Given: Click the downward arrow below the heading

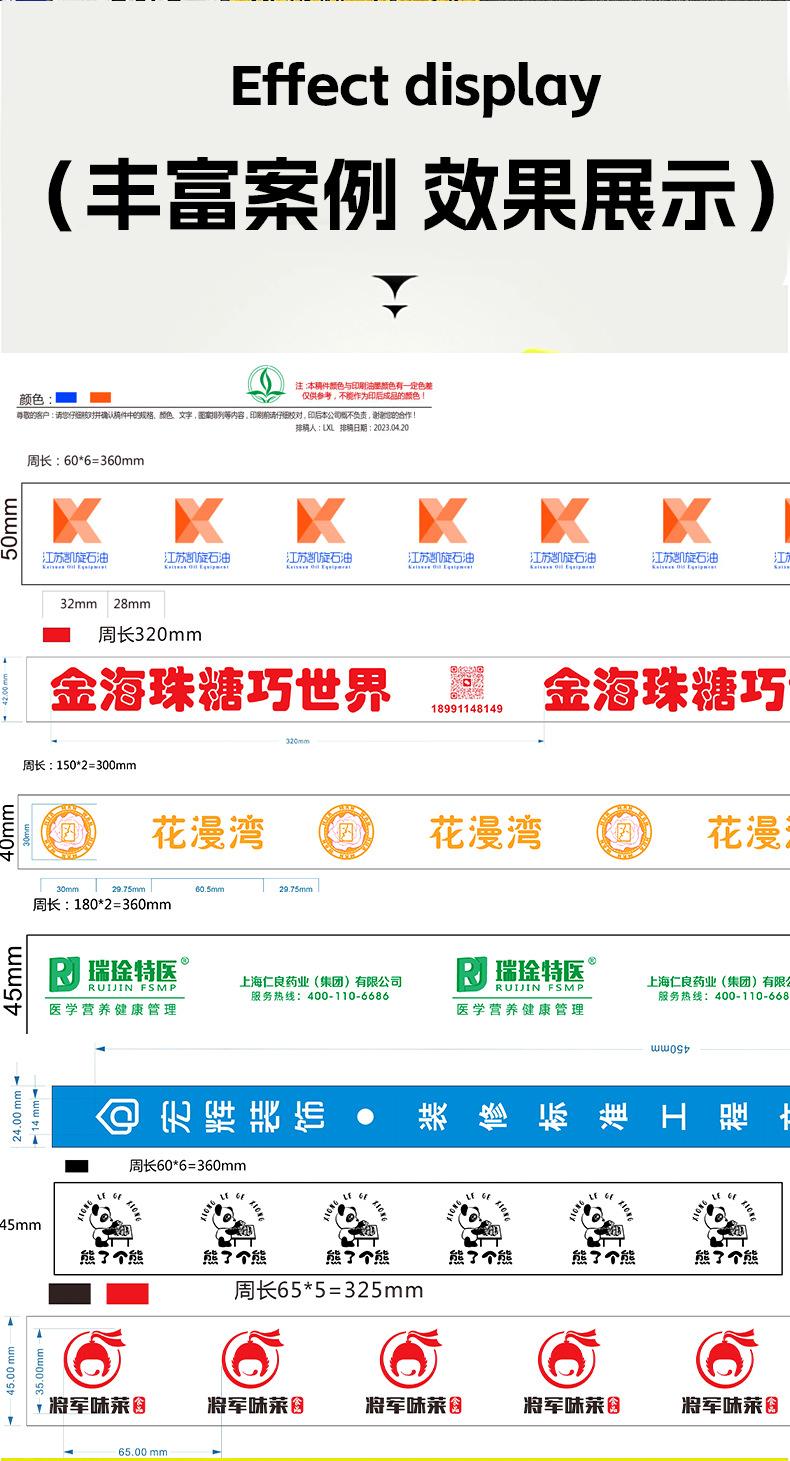Looking at the screenshot, I should click(396, 297).
